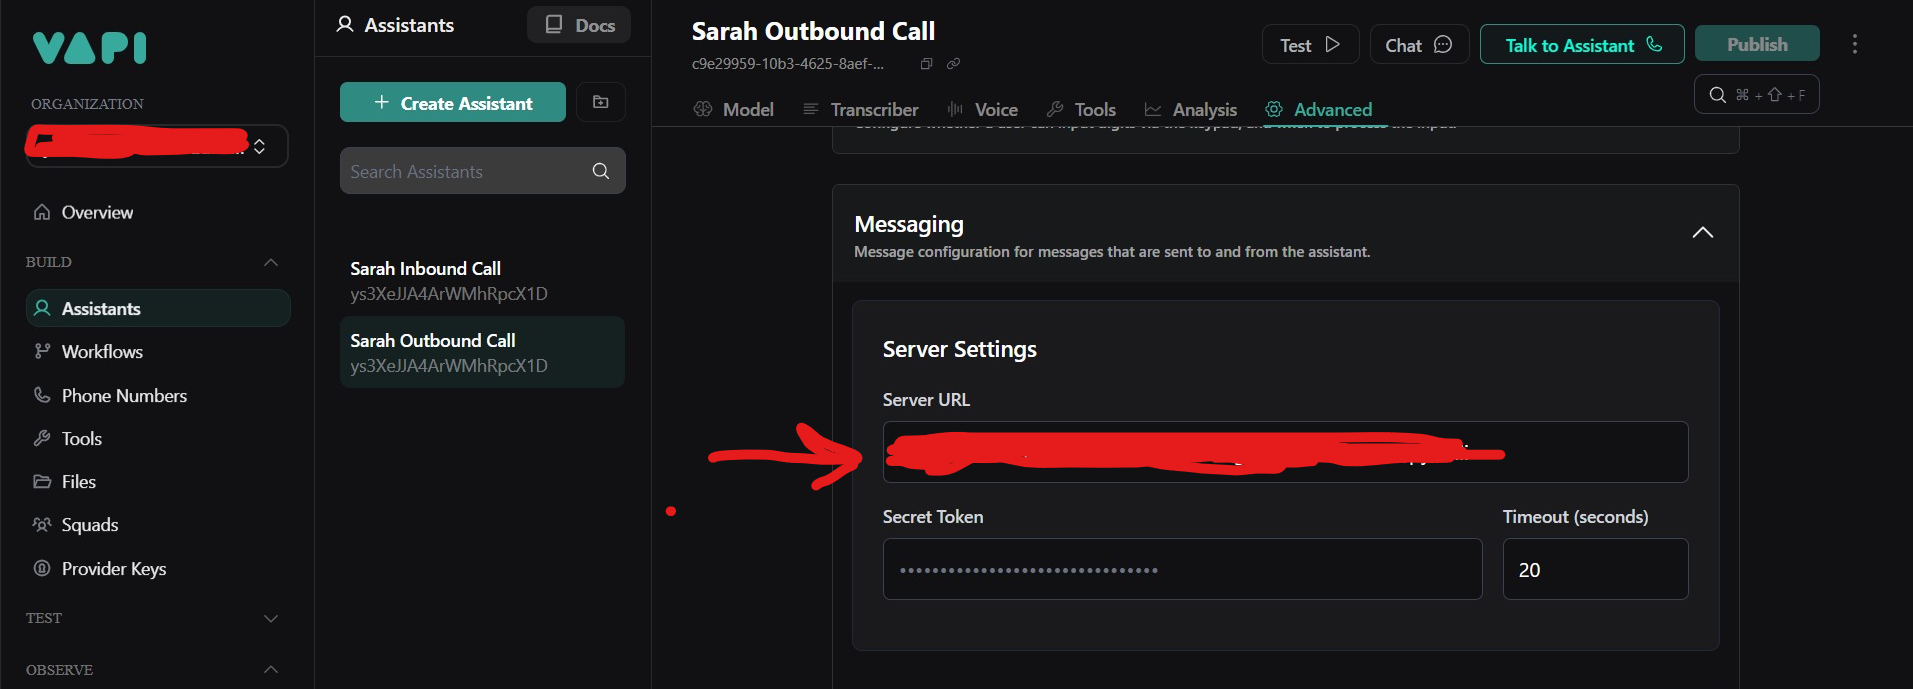Click the Squads people icon

coord(42,524)
